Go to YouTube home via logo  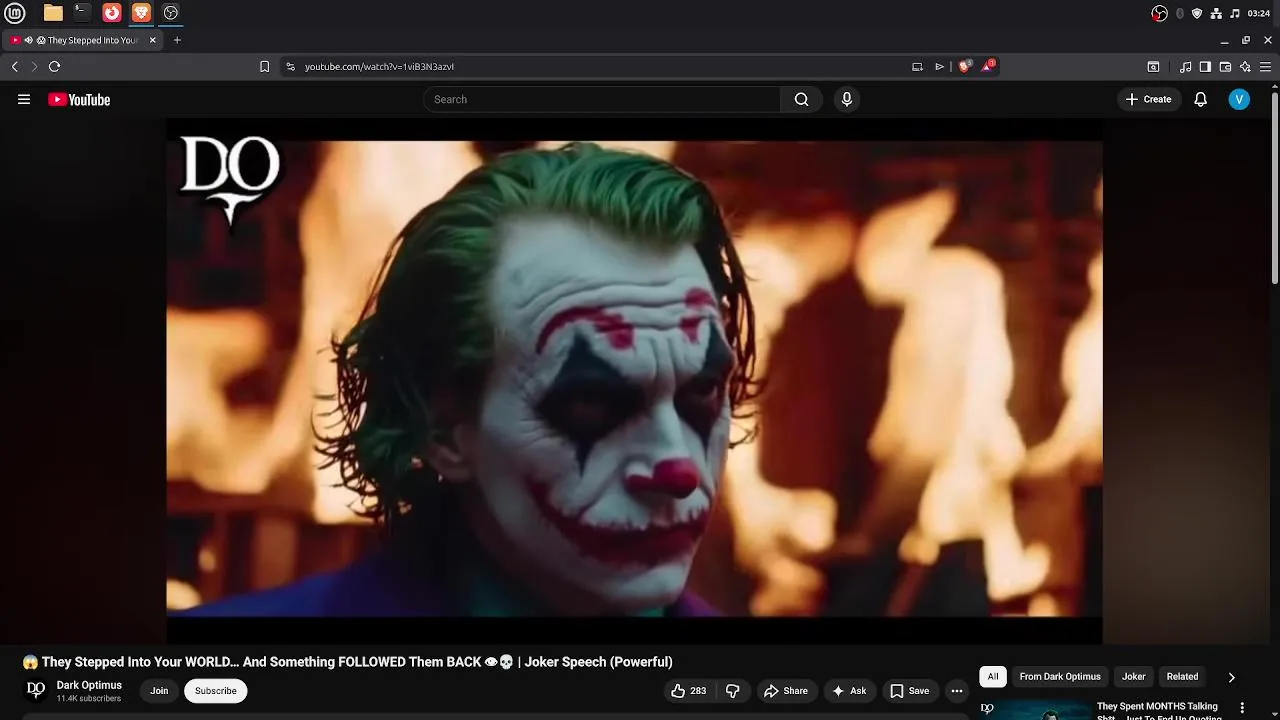point(79,99)
